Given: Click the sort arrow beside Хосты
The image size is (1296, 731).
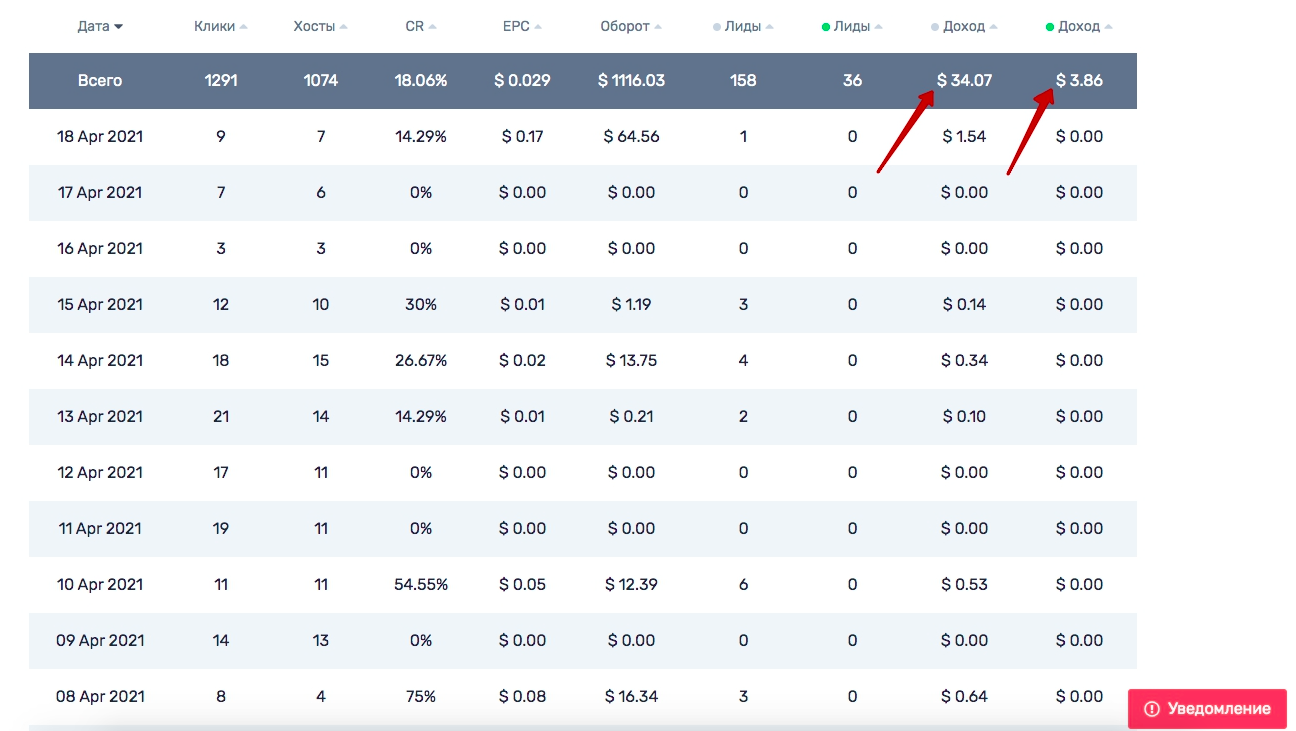Looking at the screenshot, I should click(344, 27).
